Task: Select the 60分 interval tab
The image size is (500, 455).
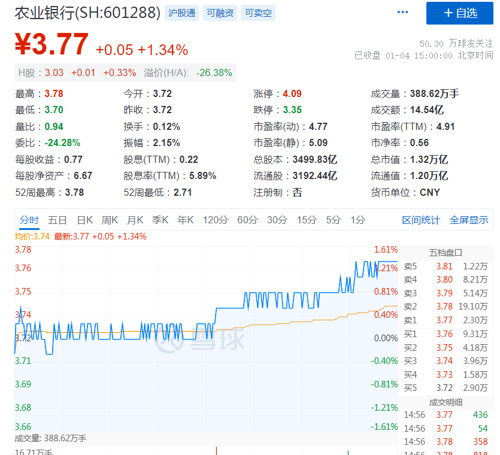Action: point(247,220)
